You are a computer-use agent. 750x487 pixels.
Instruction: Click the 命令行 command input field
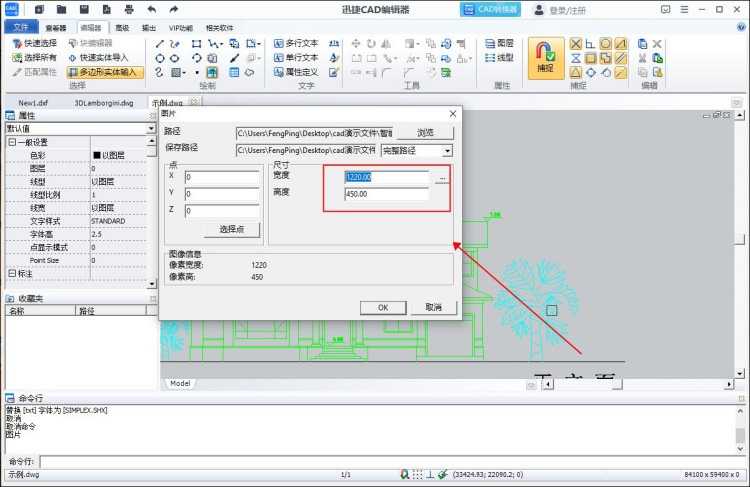pos(393,462)
